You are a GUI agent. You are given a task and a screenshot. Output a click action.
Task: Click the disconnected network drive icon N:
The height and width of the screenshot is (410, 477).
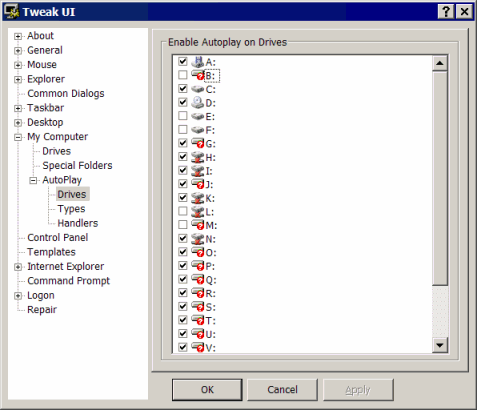(198, 239)
